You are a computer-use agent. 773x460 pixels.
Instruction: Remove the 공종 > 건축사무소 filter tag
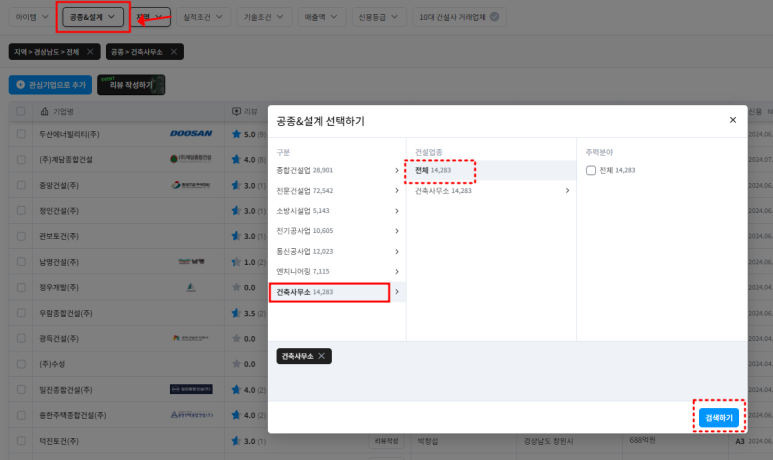tap(174, 52)
